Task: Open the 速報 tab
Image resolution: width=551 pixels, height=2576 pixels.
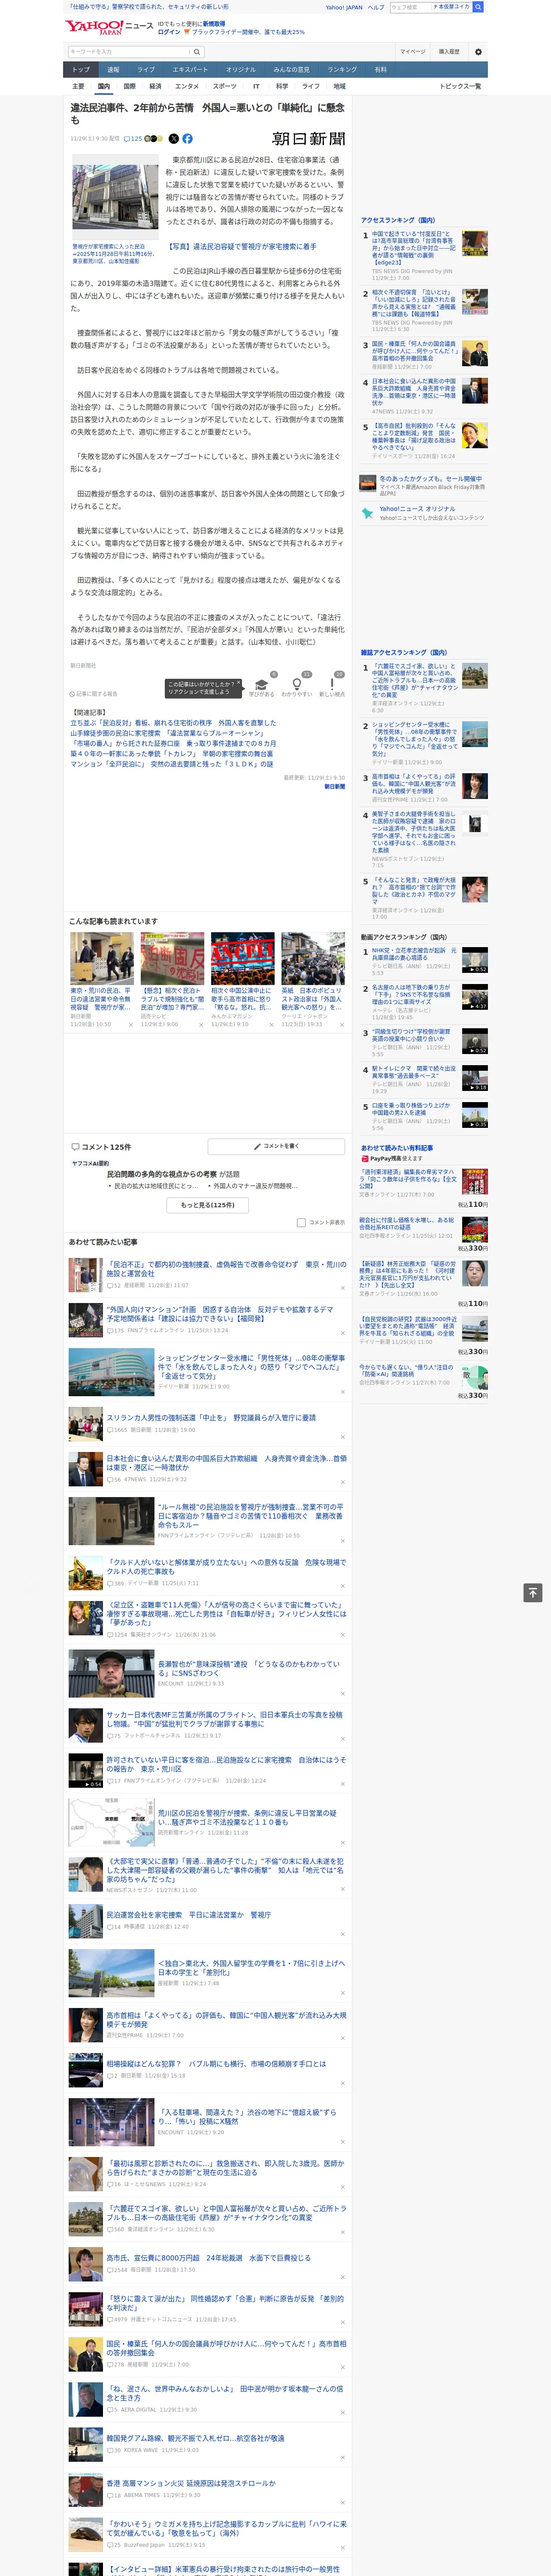Action: pos(113,70)
